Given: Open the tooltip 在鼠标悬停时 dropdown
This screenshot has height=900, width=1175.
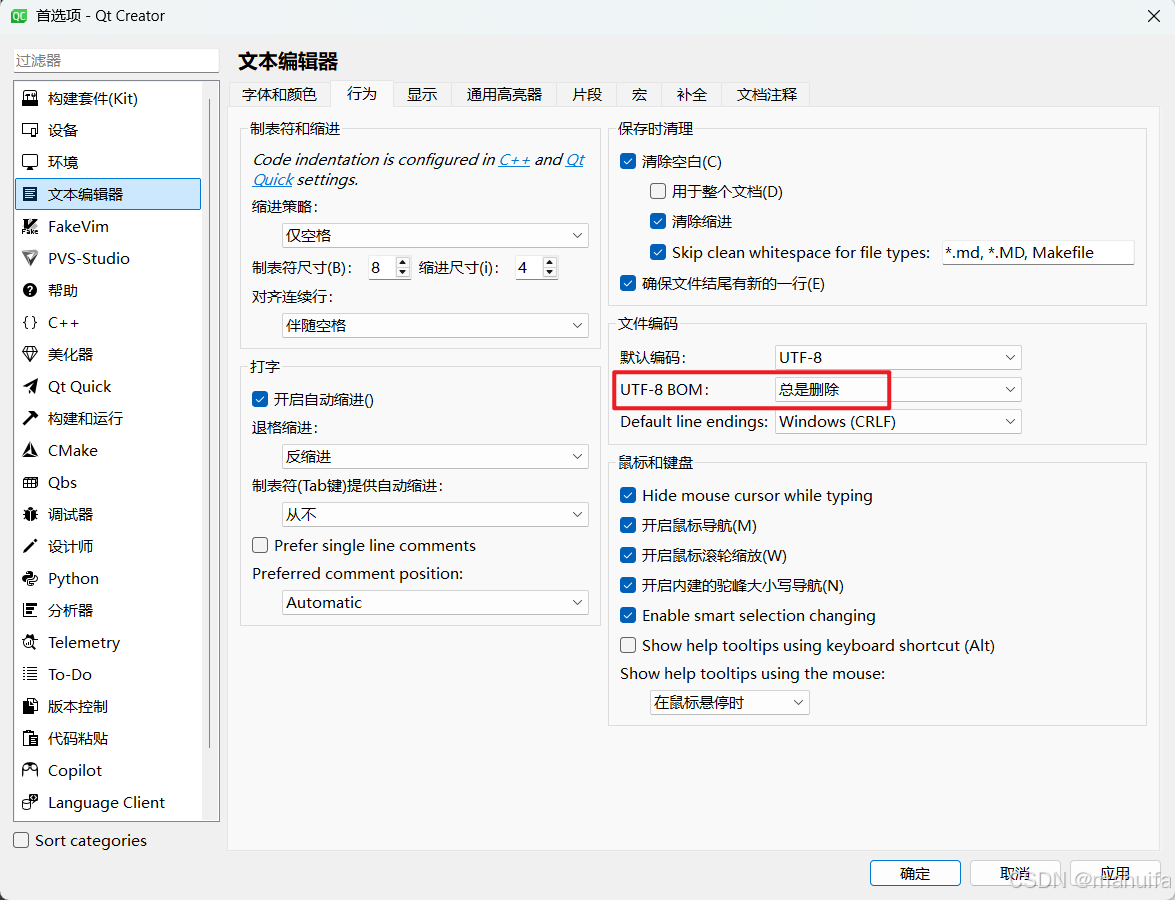Looking at the screenshot, I should click(729, 702).
